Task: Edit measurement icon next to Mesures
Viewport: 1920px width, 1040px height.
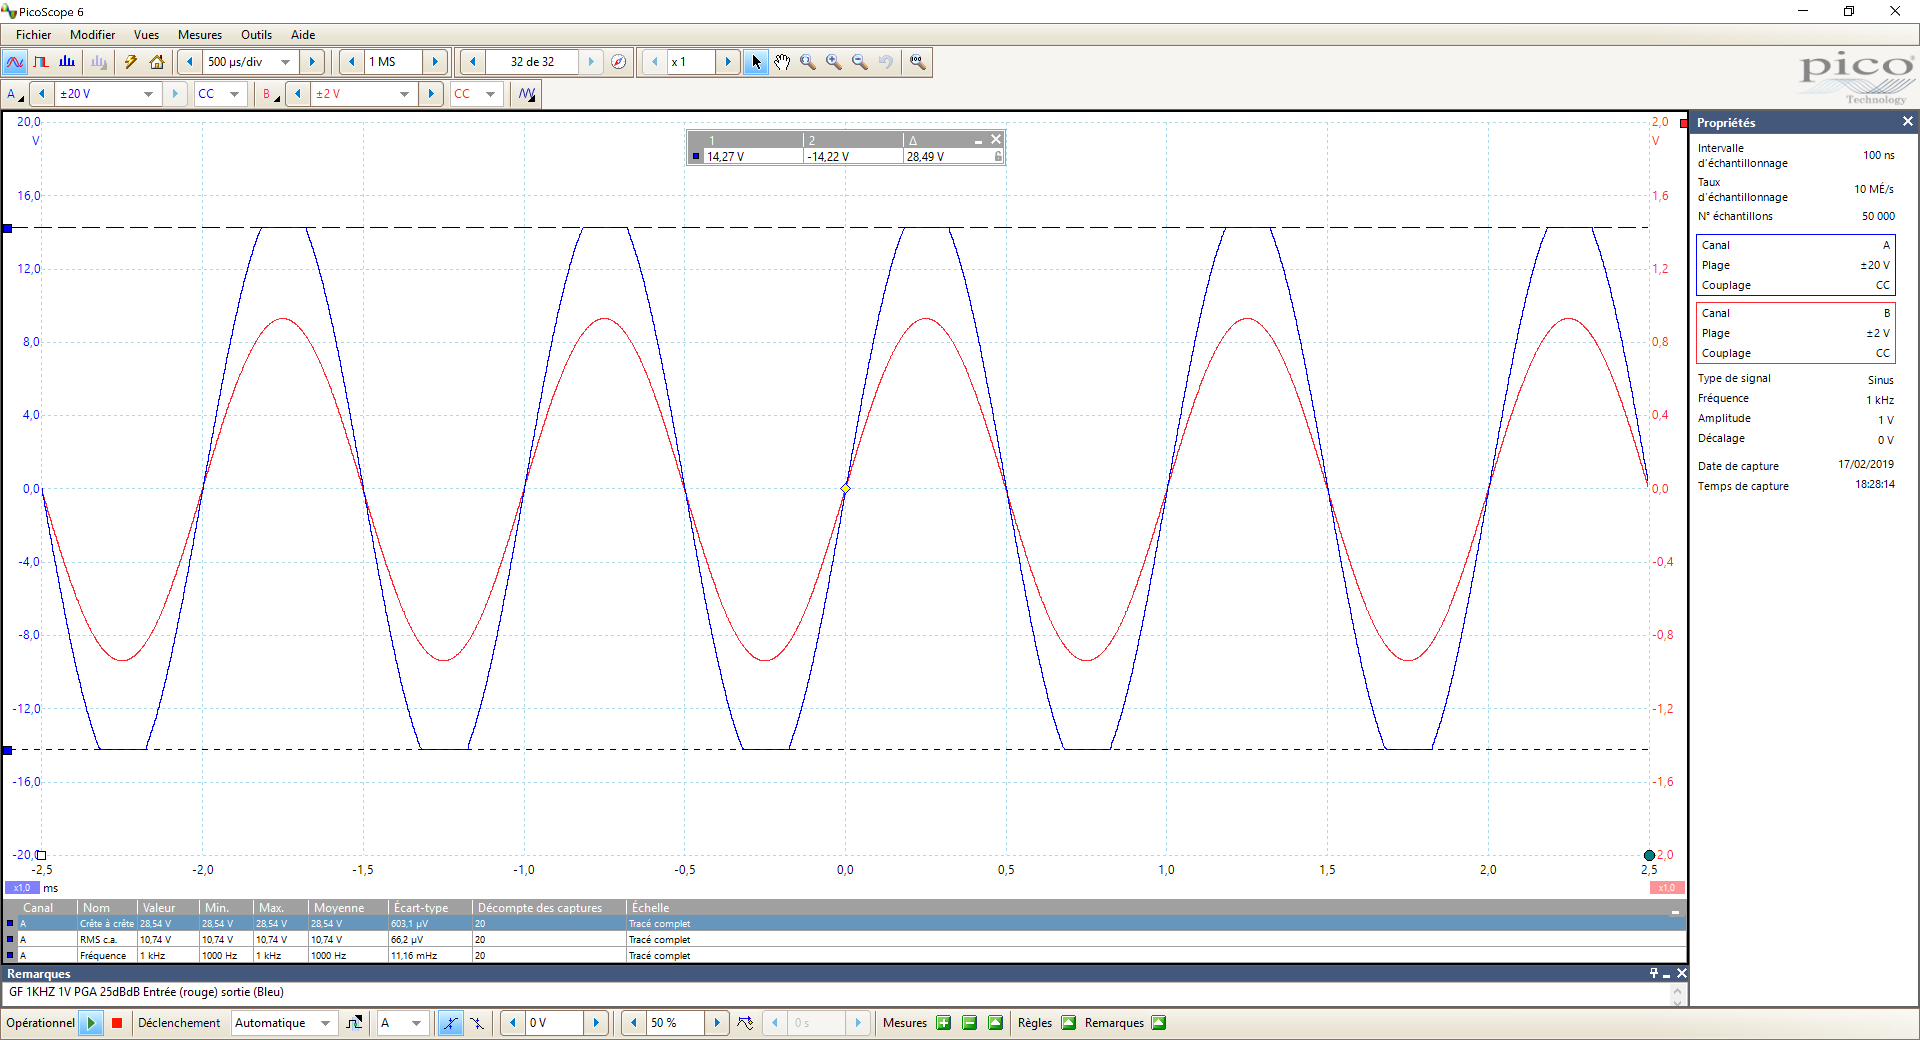Action: click(995, 1023)
